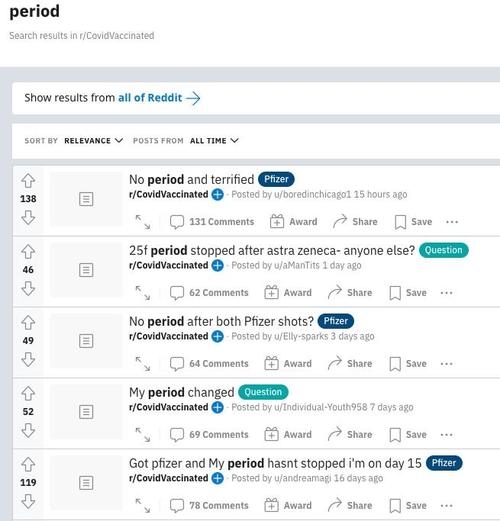The image size is (500, 521).
Task: Upvote the 'My period changed' post
Action: point(28,393)
